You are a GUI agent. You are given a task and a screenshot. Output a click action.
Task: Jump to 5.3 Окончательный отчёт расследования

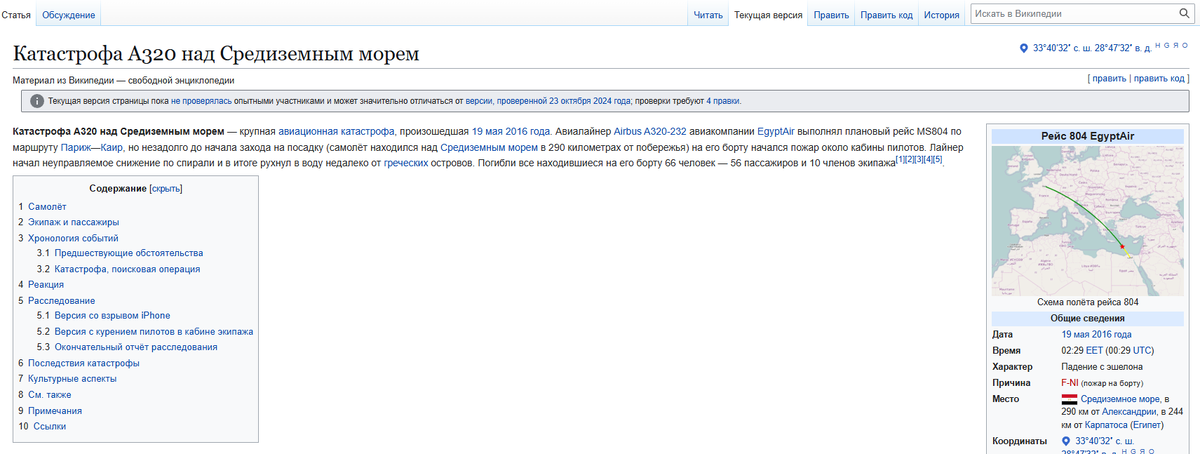coord(127,347)
